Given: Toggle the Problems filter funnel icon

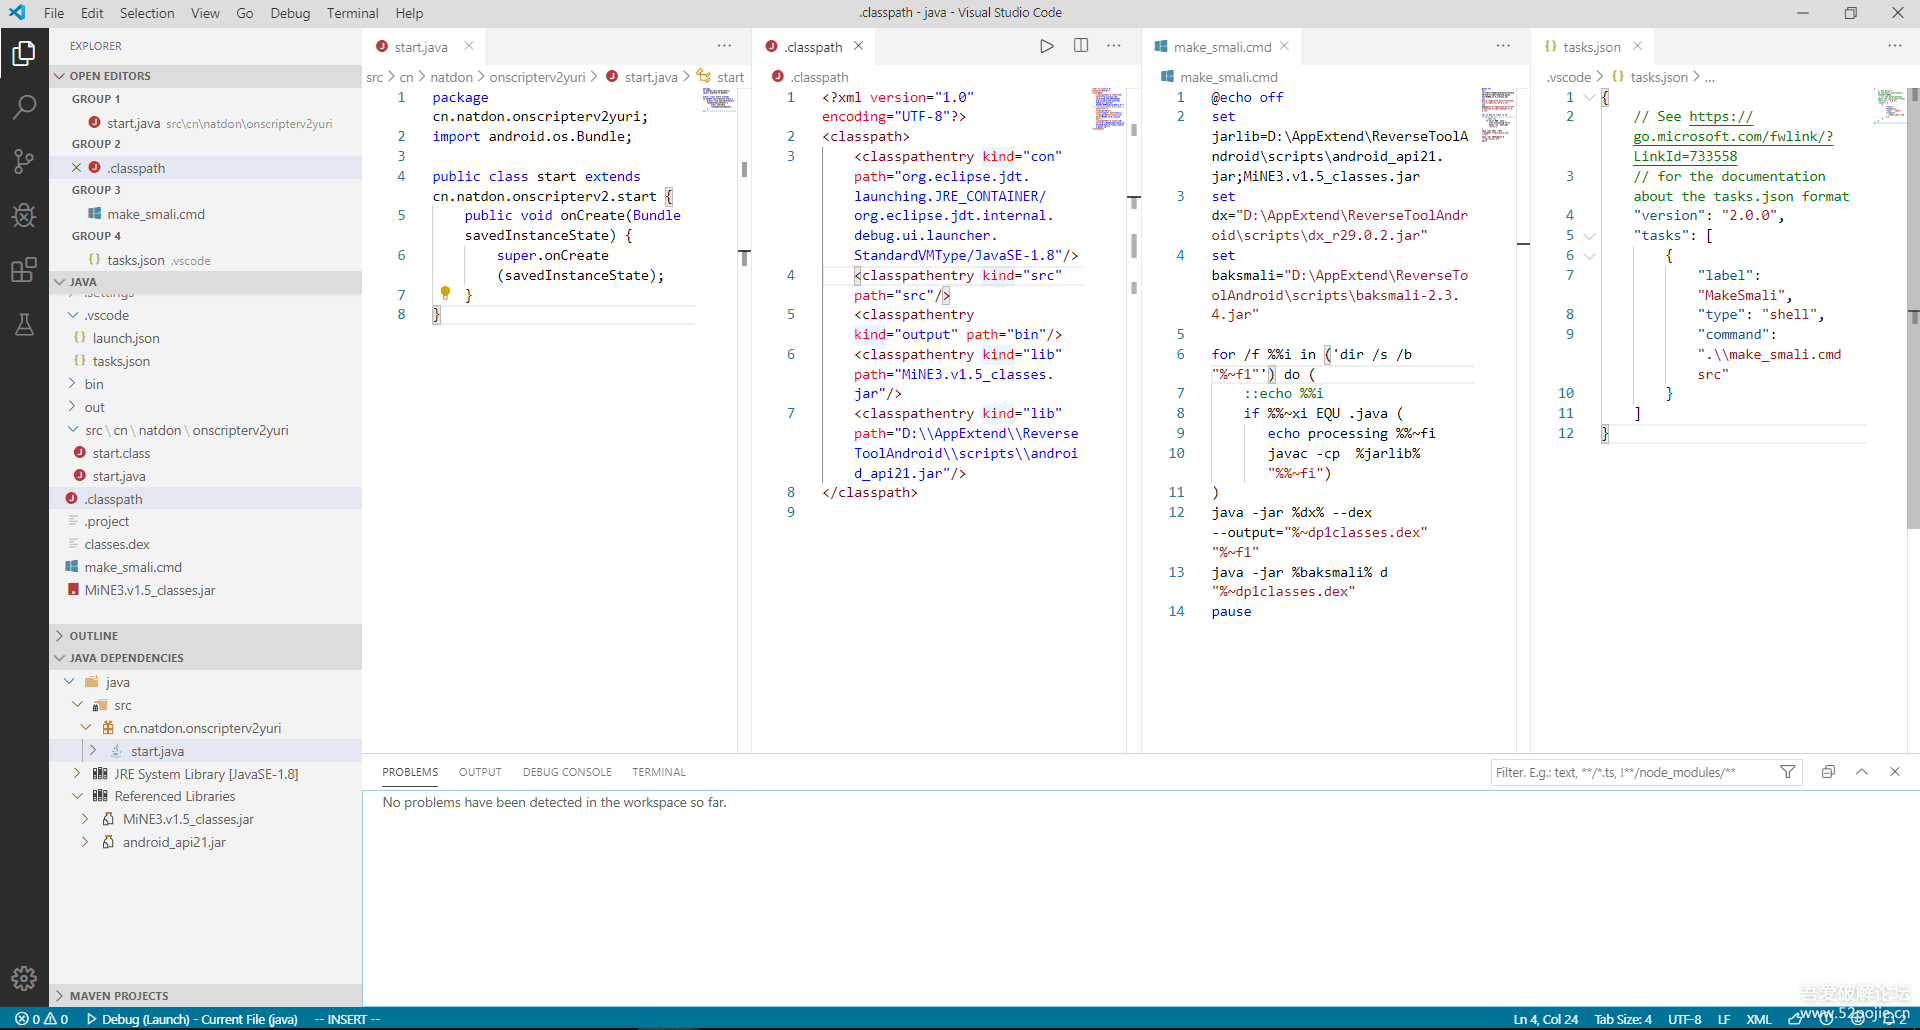Looking at the screenshot, I should pyautogui.click(x=1787, y=772).
